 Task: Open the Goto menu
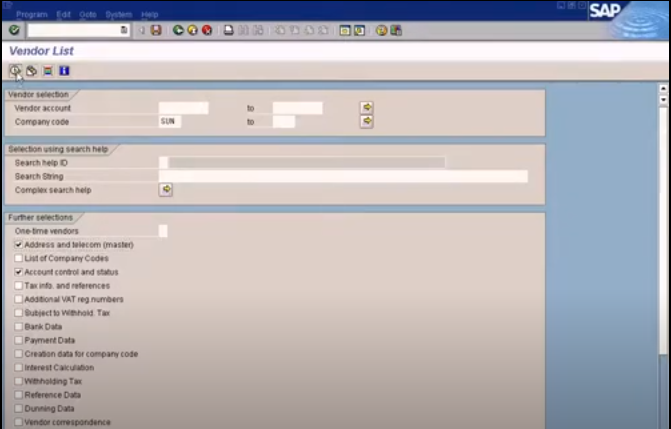88,15
